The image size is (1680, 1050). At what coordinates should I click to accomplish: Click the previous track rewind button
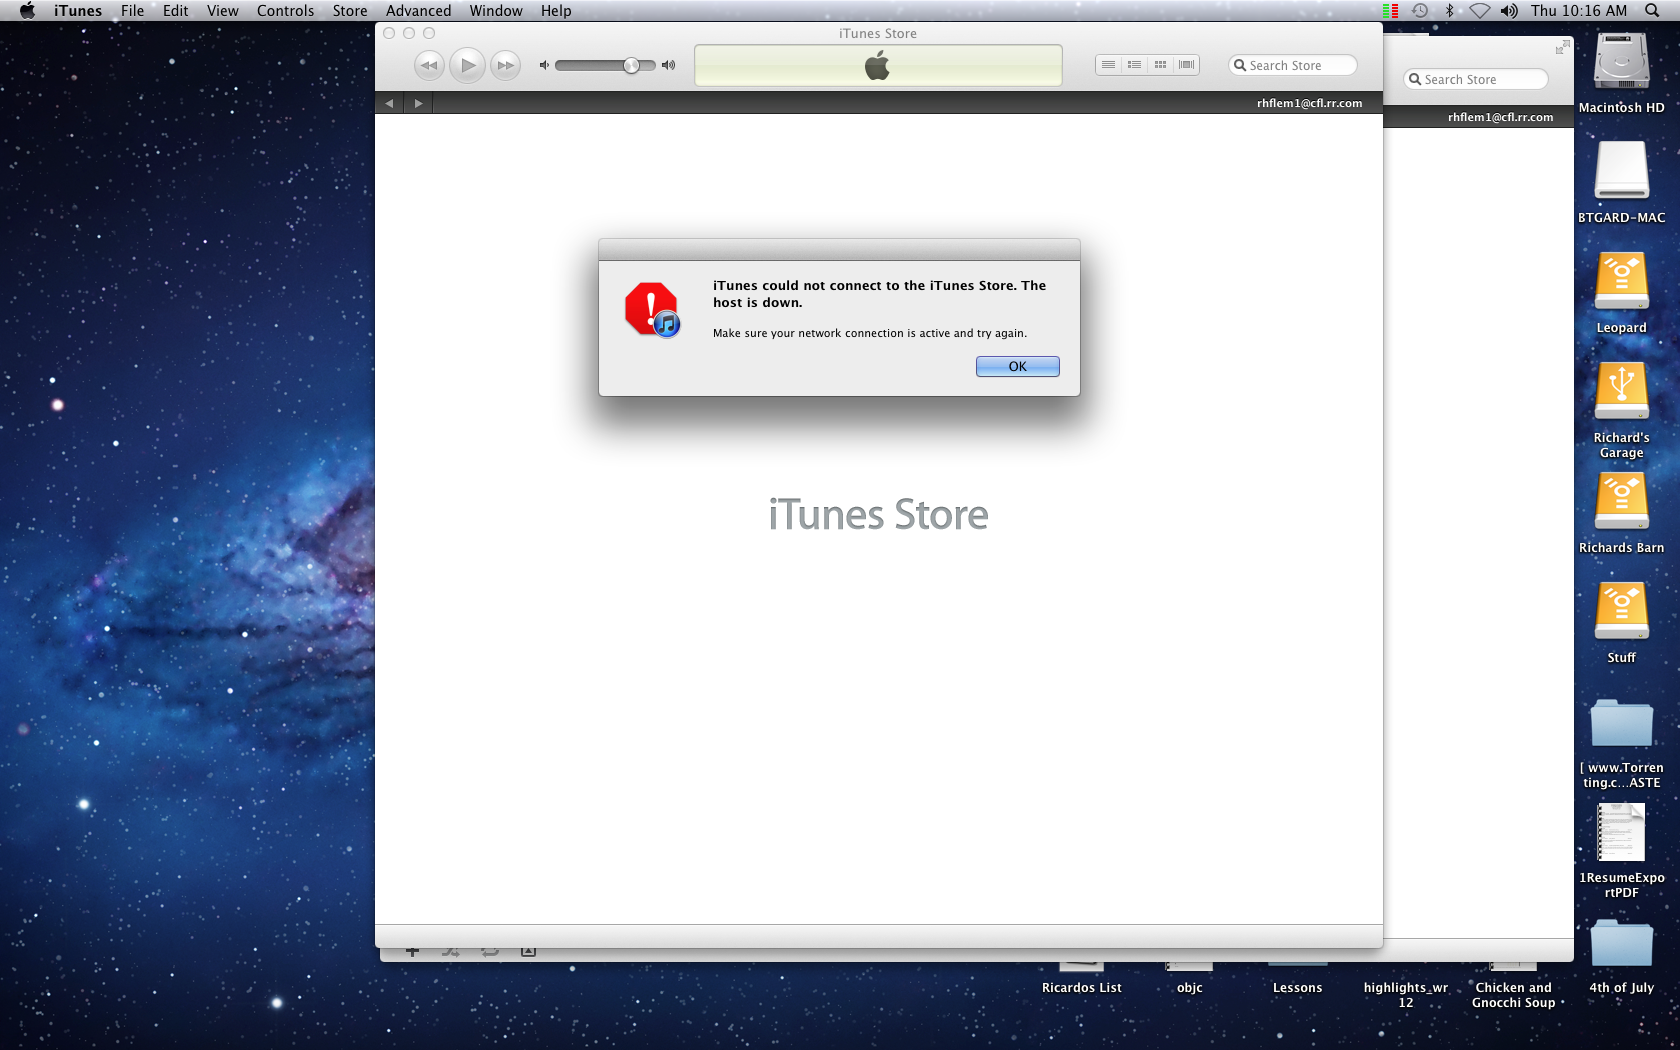[x=429, y=65]
